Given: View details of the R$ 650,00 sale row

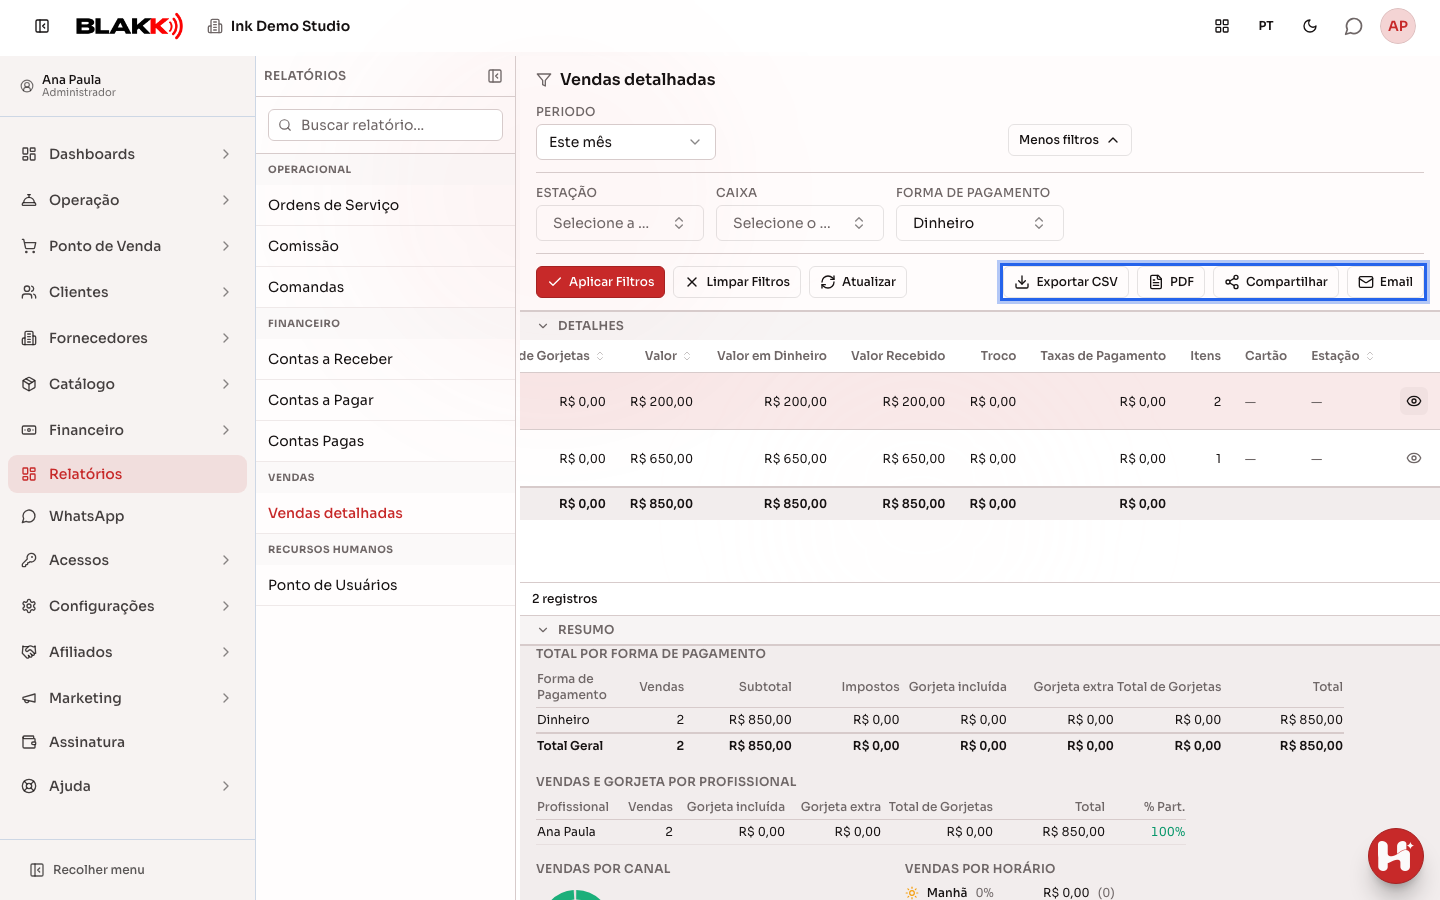Looking at the screenshot, I should 1414,458.
